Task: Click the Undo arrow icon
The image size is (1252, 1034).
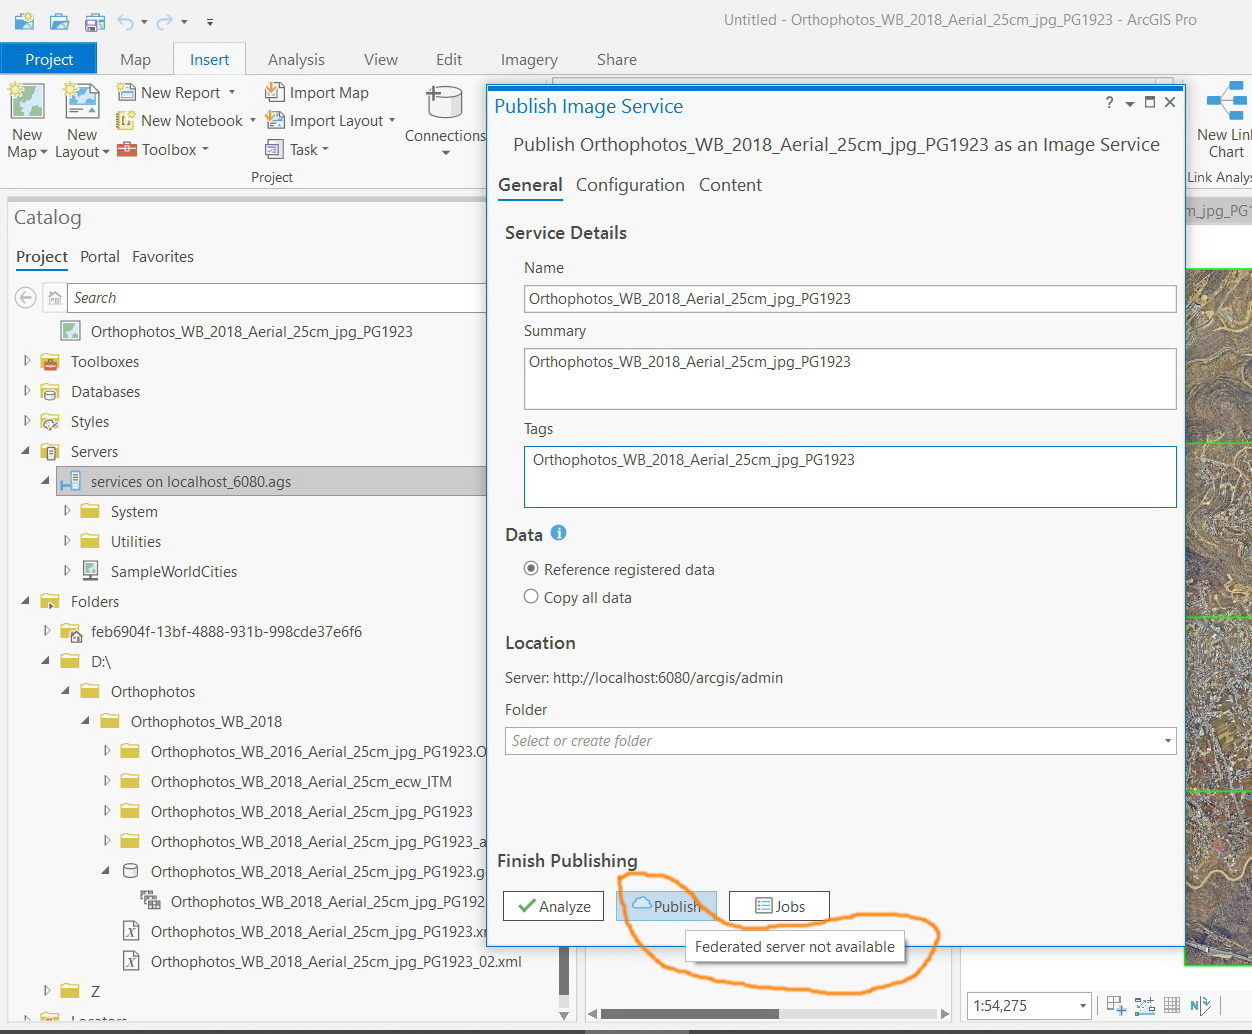Action: 125,21
